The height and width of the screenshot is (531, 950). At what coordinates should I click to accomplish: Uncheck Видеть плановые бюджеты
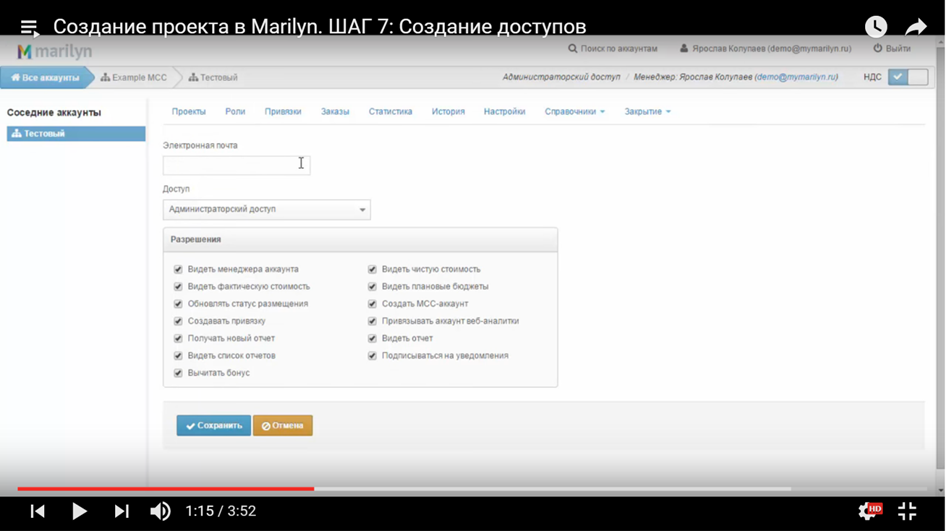click(372, 286)
